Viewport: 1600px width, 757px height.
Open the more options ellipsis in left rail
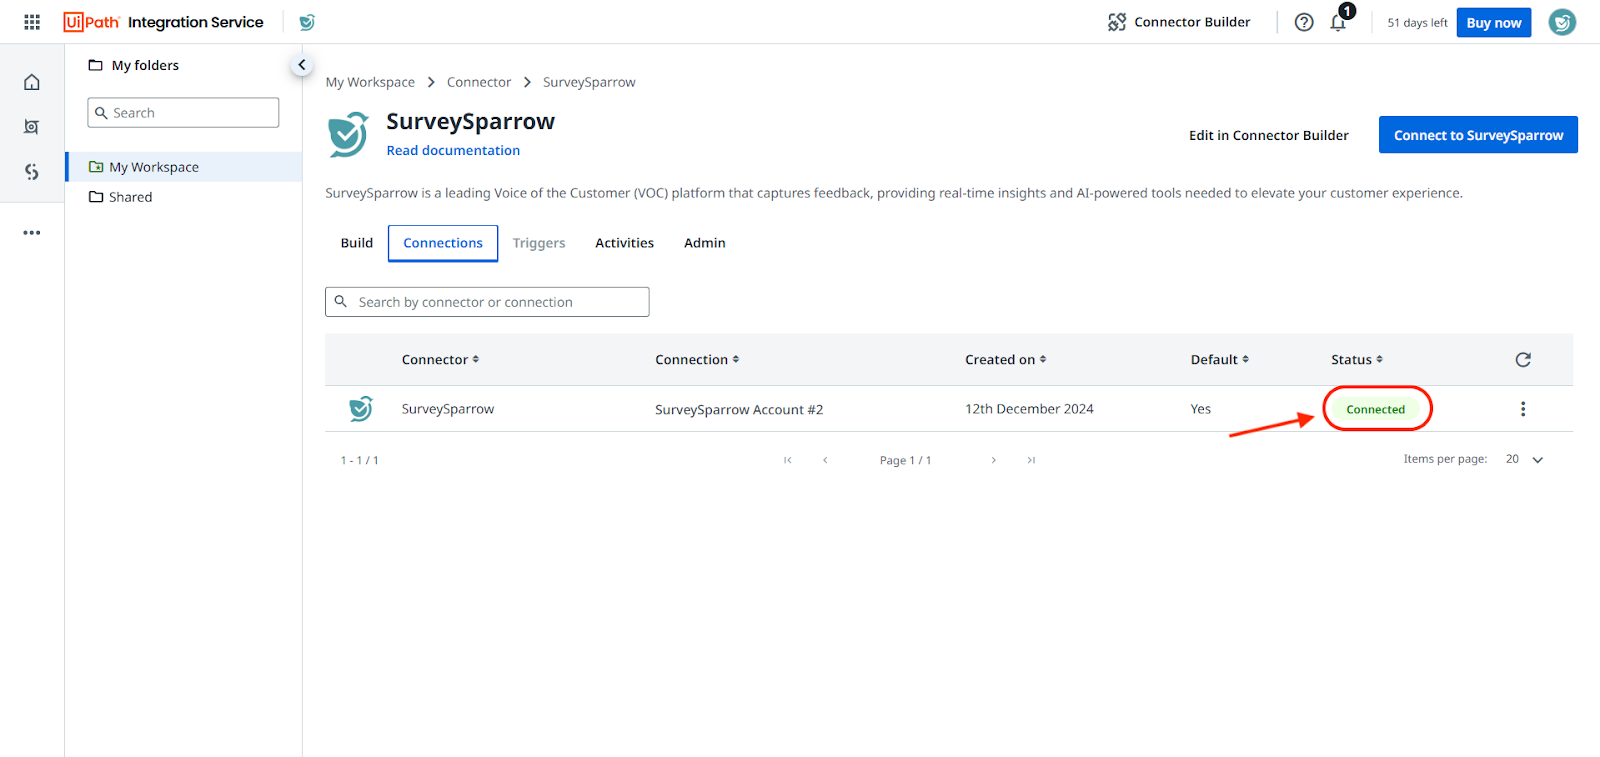tap(32, 233)
